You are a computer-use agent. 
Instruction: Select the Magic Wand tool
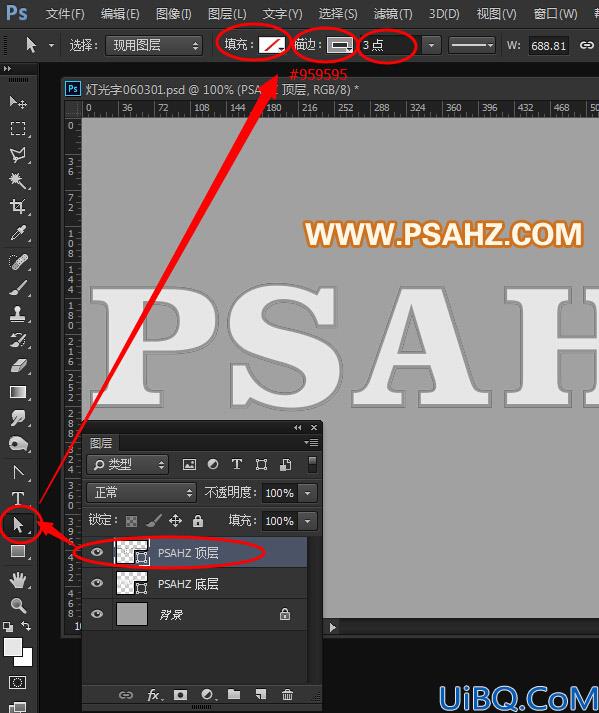(18, 181)
